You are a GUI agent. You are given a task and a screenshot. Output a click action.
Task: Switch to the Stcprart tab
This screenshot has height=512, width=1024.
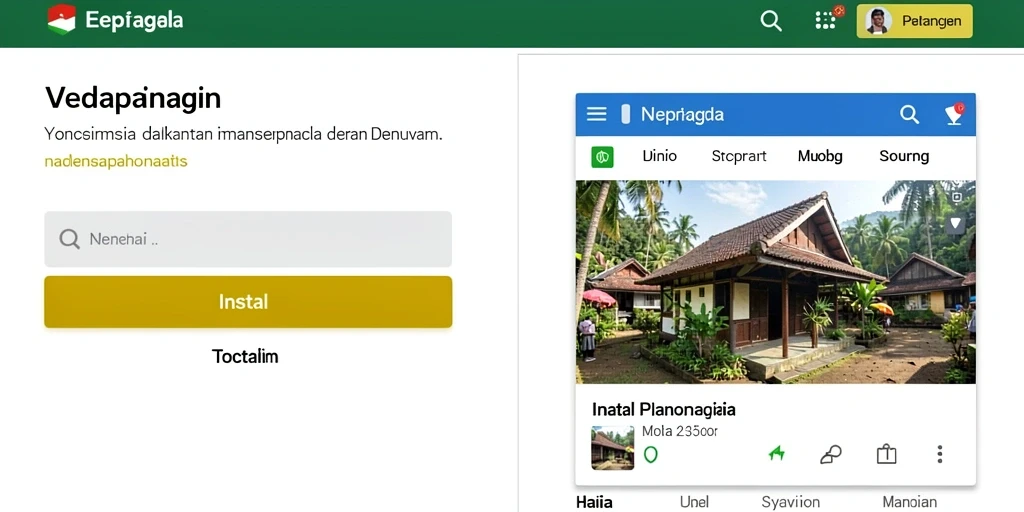(739, 157)
